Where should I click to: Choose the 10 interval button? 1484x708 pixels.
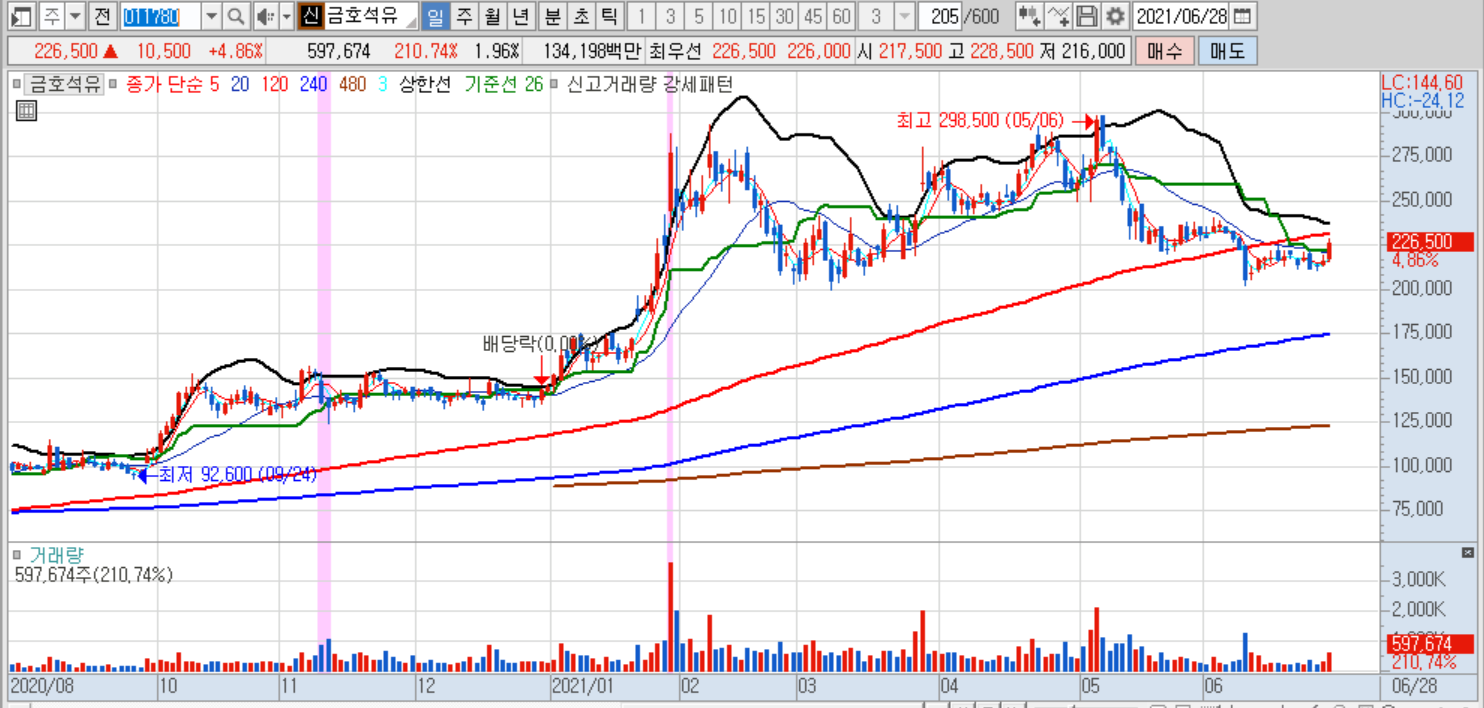pyautogui.click(x=728, y=16)
